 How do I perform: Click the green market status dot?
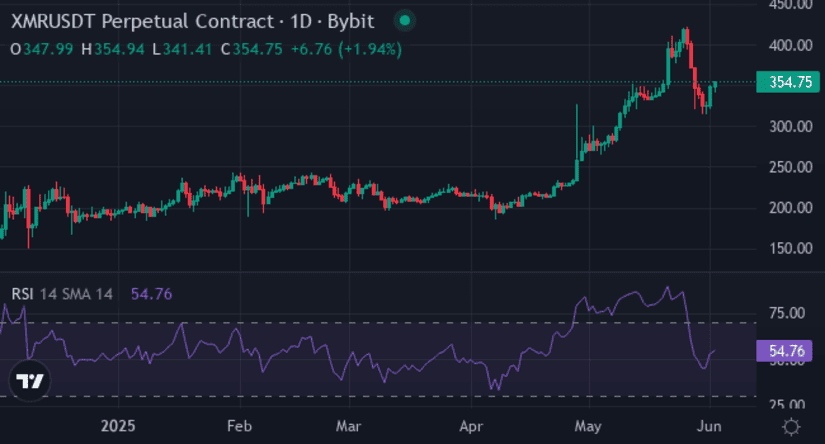click(405, 21)
